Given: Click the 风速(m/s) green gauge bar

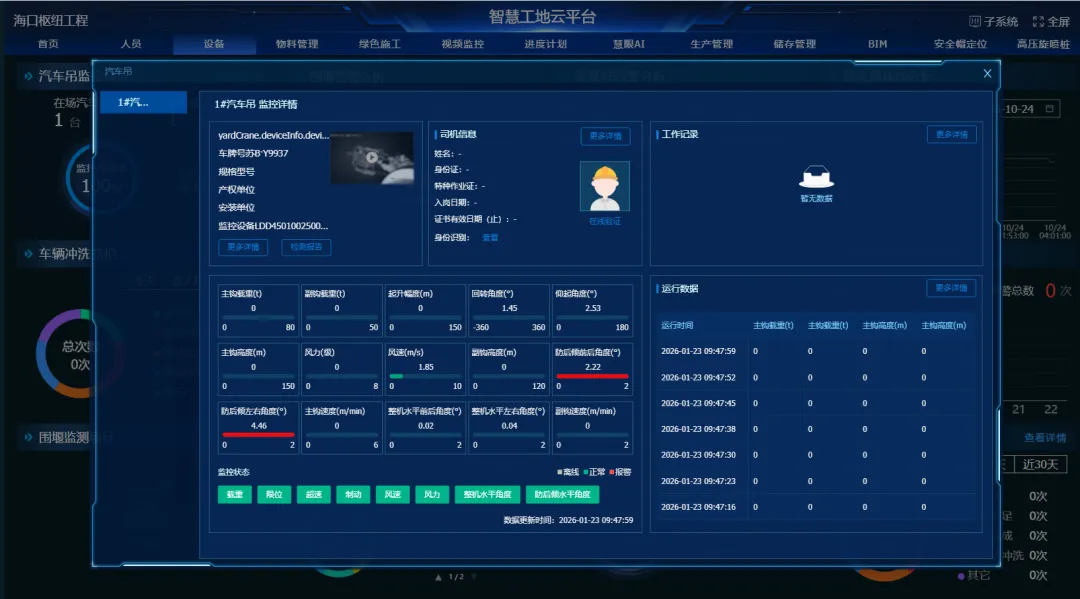Looking at the screenshot, I should [x=396, y=376].
